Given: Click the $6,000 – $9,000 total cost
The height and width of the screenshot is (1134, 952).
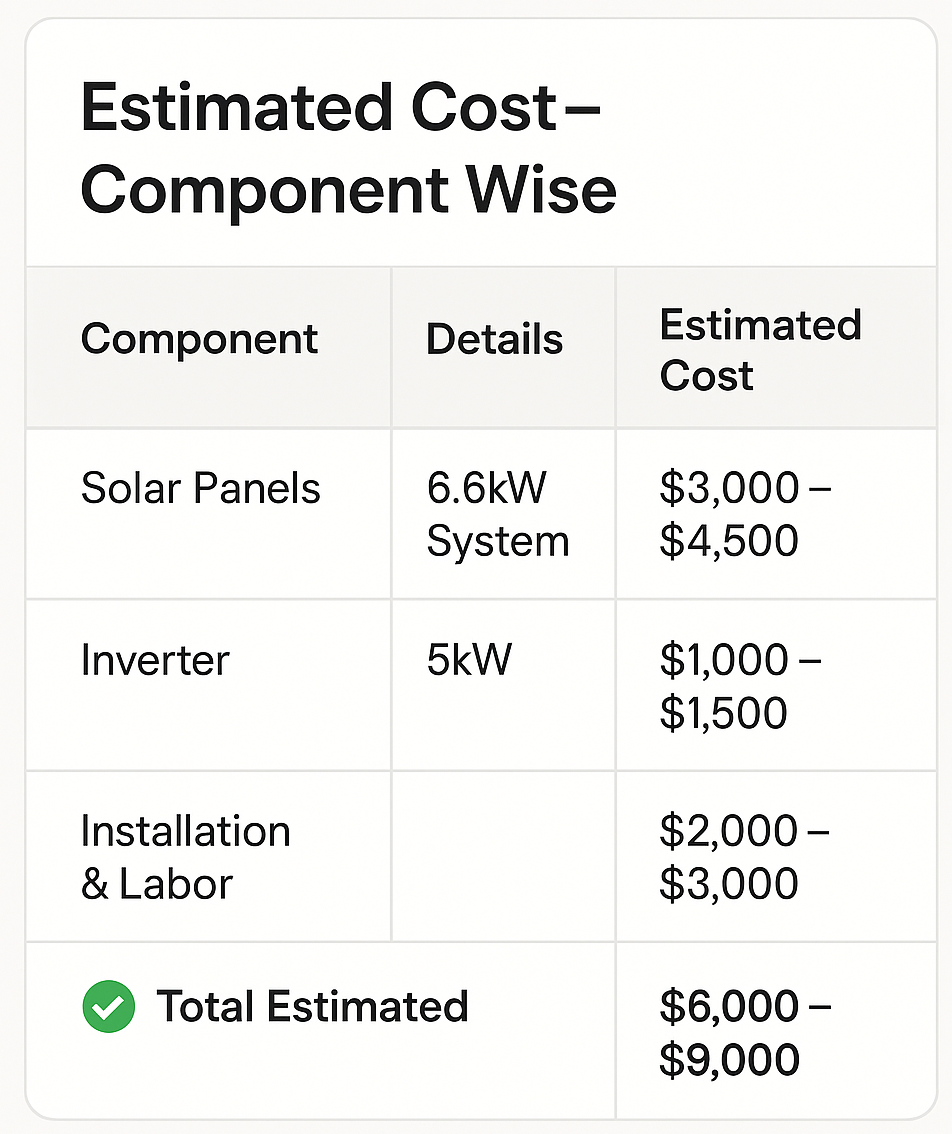Looking at the screenshot, I should coord(744,1033).
